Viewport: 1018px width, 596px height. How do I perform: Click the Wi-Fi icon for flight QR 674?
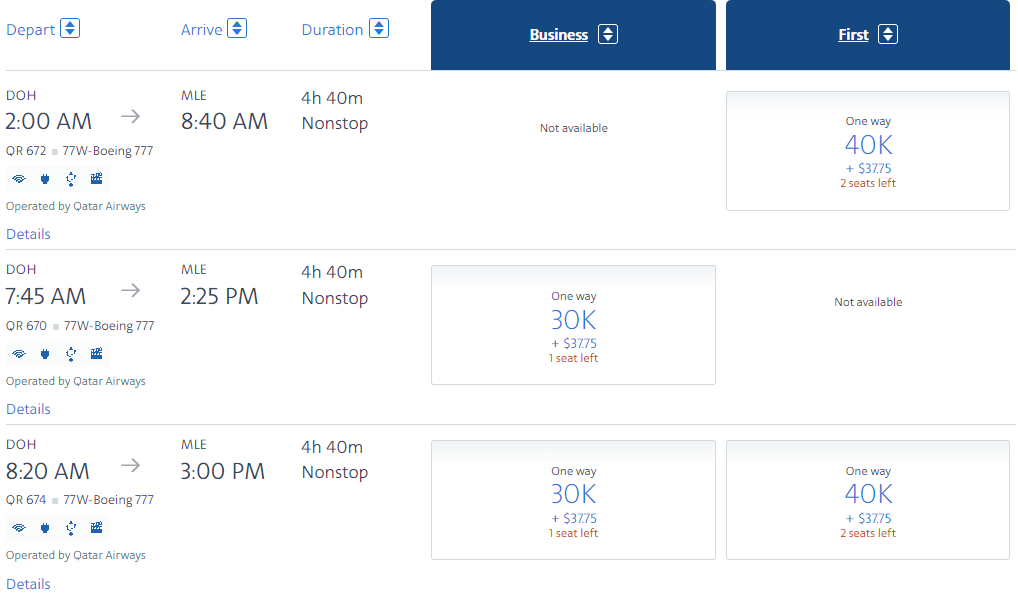(x=18, y=528)
